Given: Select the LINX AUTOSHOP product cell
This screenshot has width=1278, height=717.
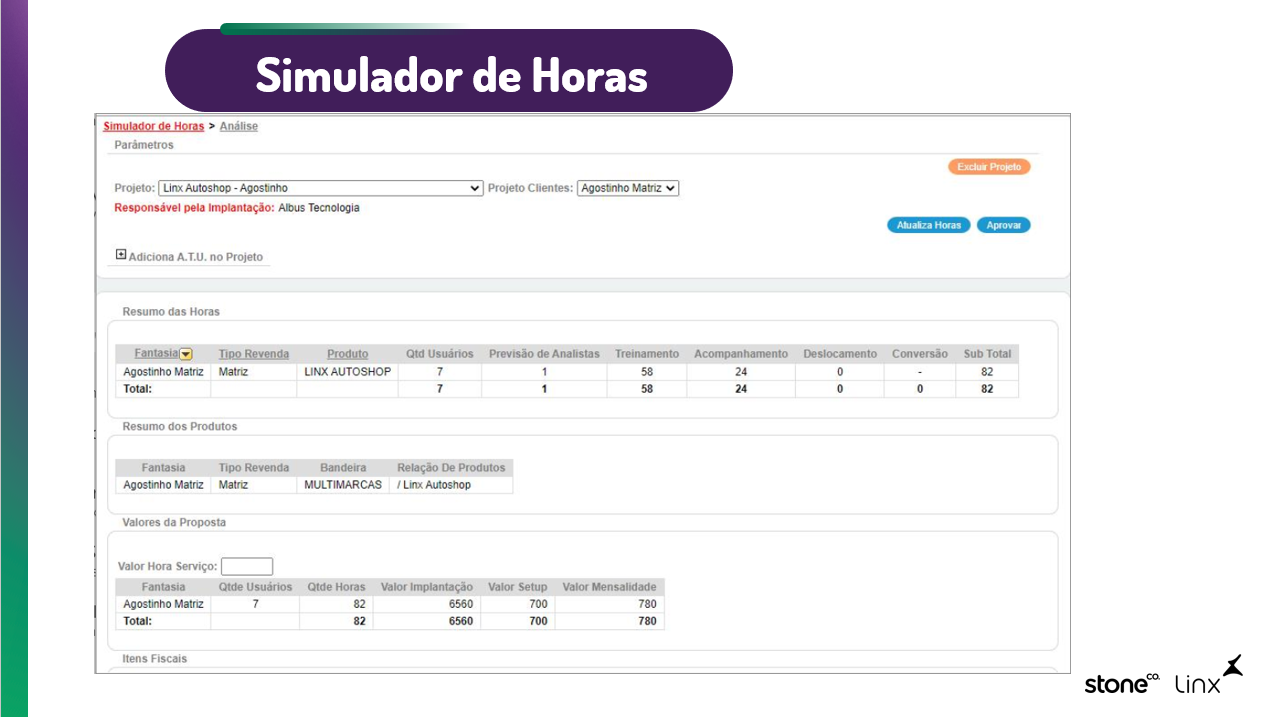Looking at the screenshot, I should [347, 372].
